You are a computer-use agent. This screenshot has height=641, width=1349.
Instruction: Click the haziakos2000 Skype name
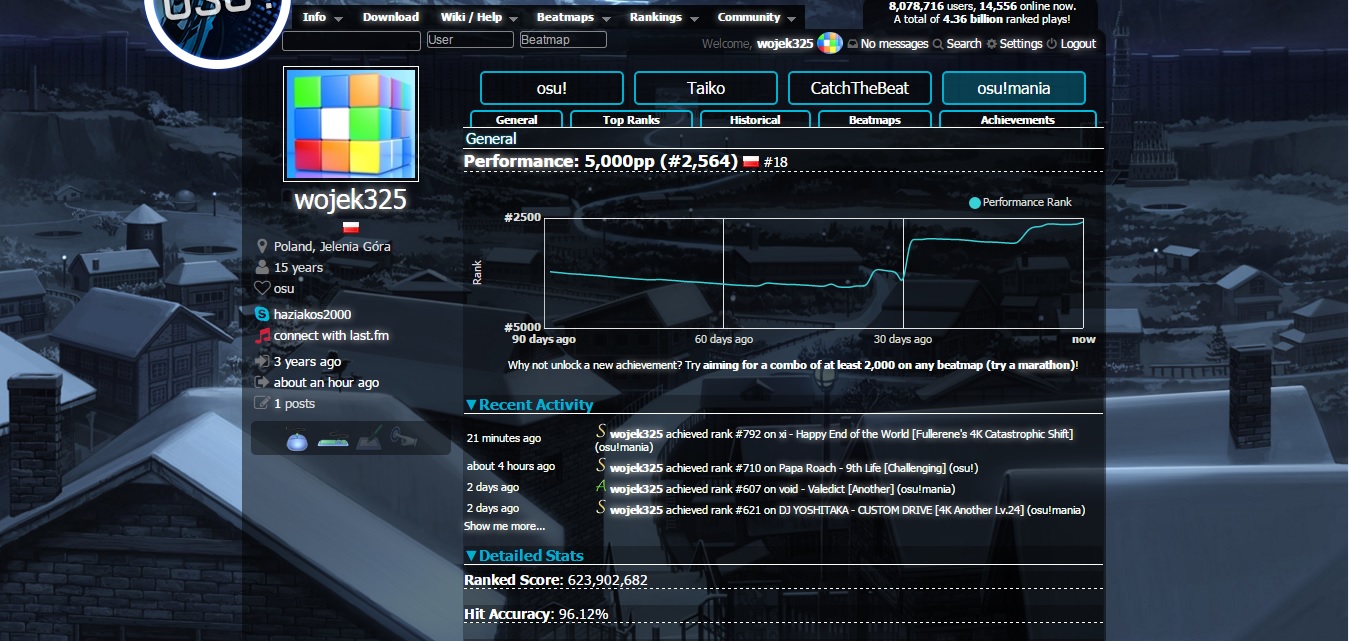[312, 314]
